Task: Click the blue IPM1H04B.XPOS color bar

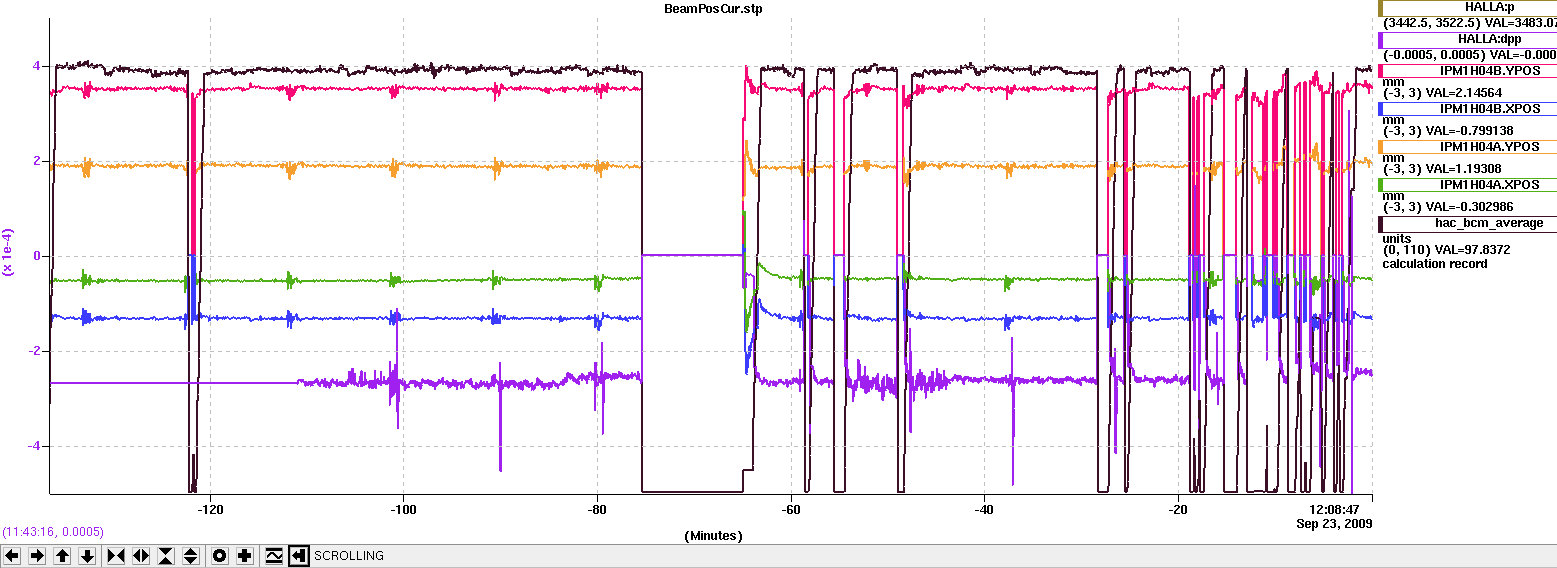Action: (1380, 108)
